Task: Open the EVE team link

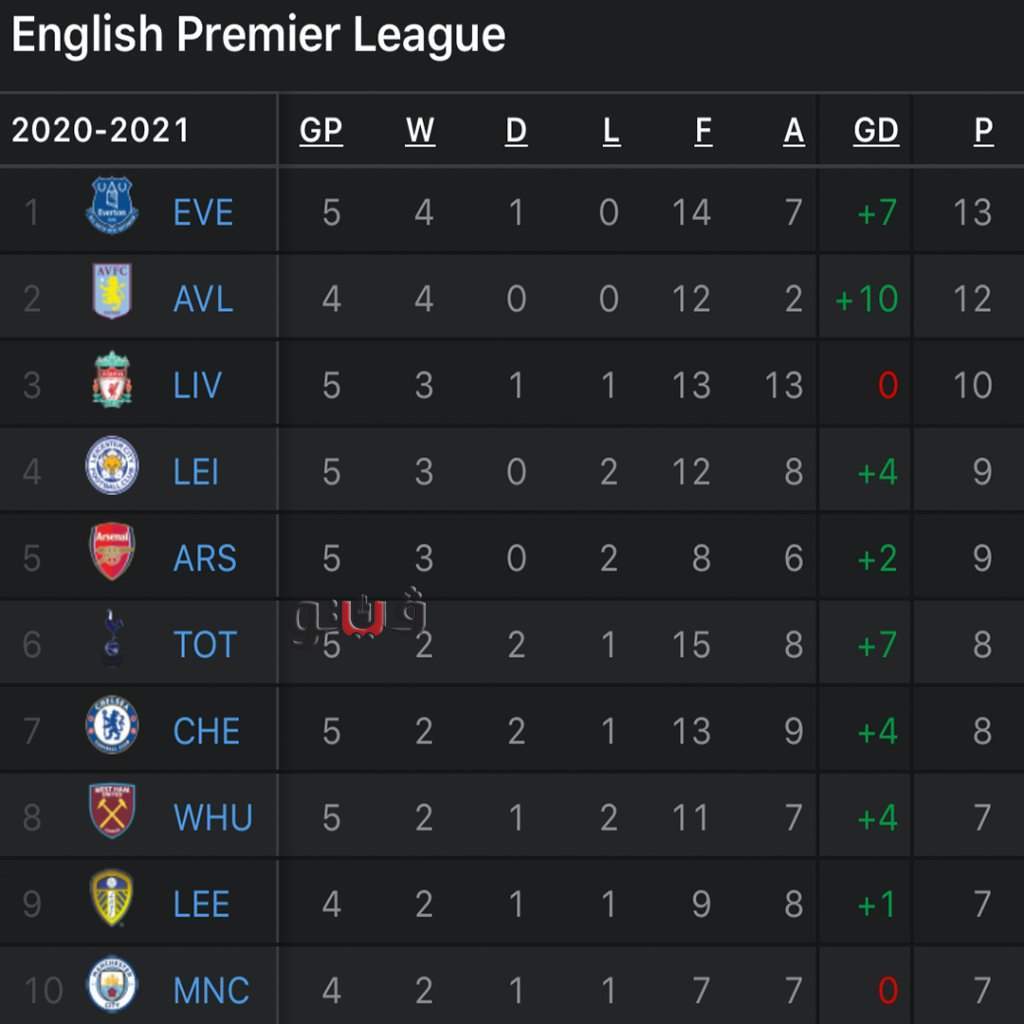Action: pos(203,213)
